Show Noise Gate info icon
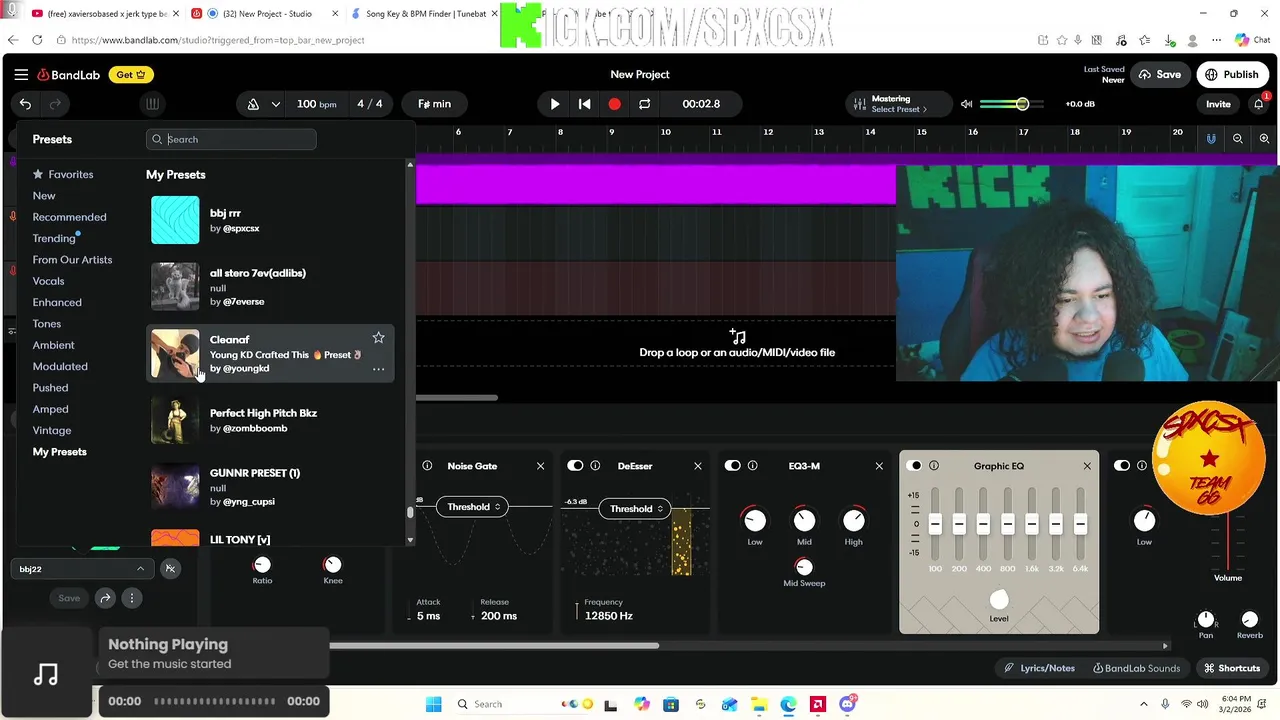The image size is (1280, 720). [427, 466]
